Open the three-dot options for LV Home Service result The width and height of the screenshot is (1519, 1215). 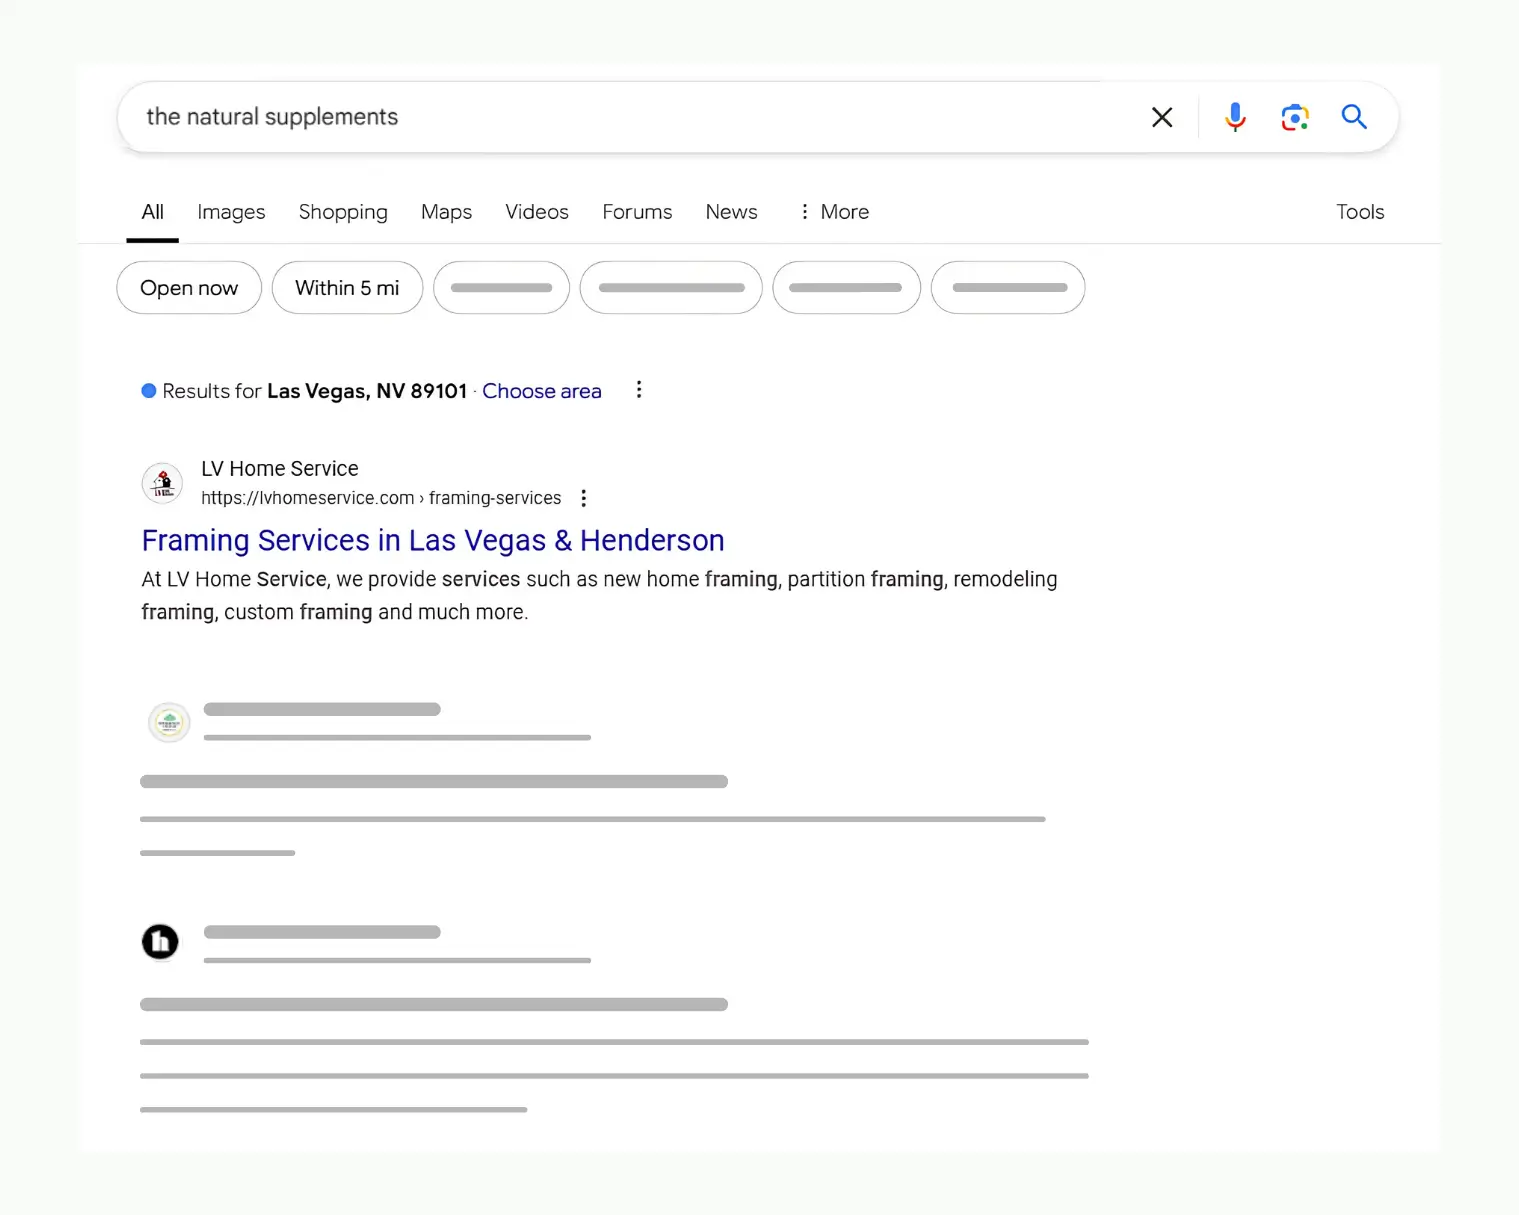(x=583, y=497)
